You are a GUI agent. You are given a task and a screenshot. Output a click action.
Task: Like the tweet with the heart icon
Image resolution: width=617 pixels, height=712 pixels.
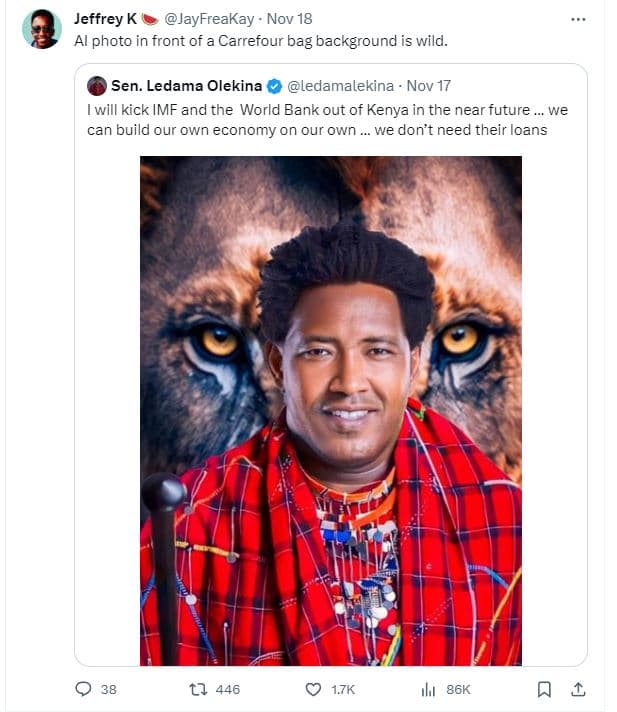coord(313,689)
